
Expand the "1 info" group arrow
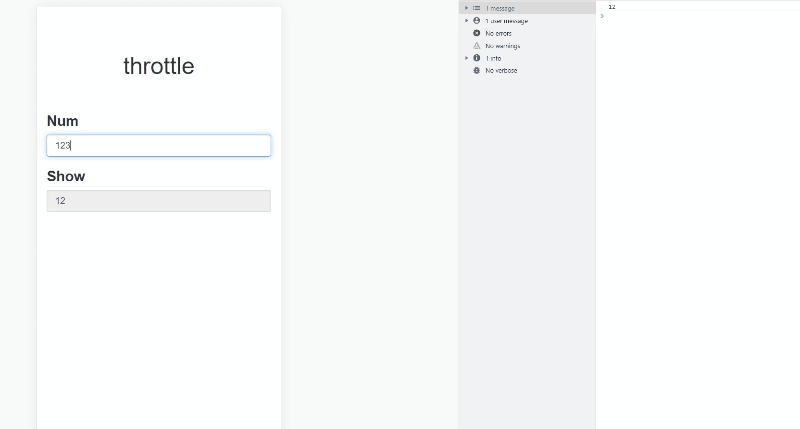(466, 58)
